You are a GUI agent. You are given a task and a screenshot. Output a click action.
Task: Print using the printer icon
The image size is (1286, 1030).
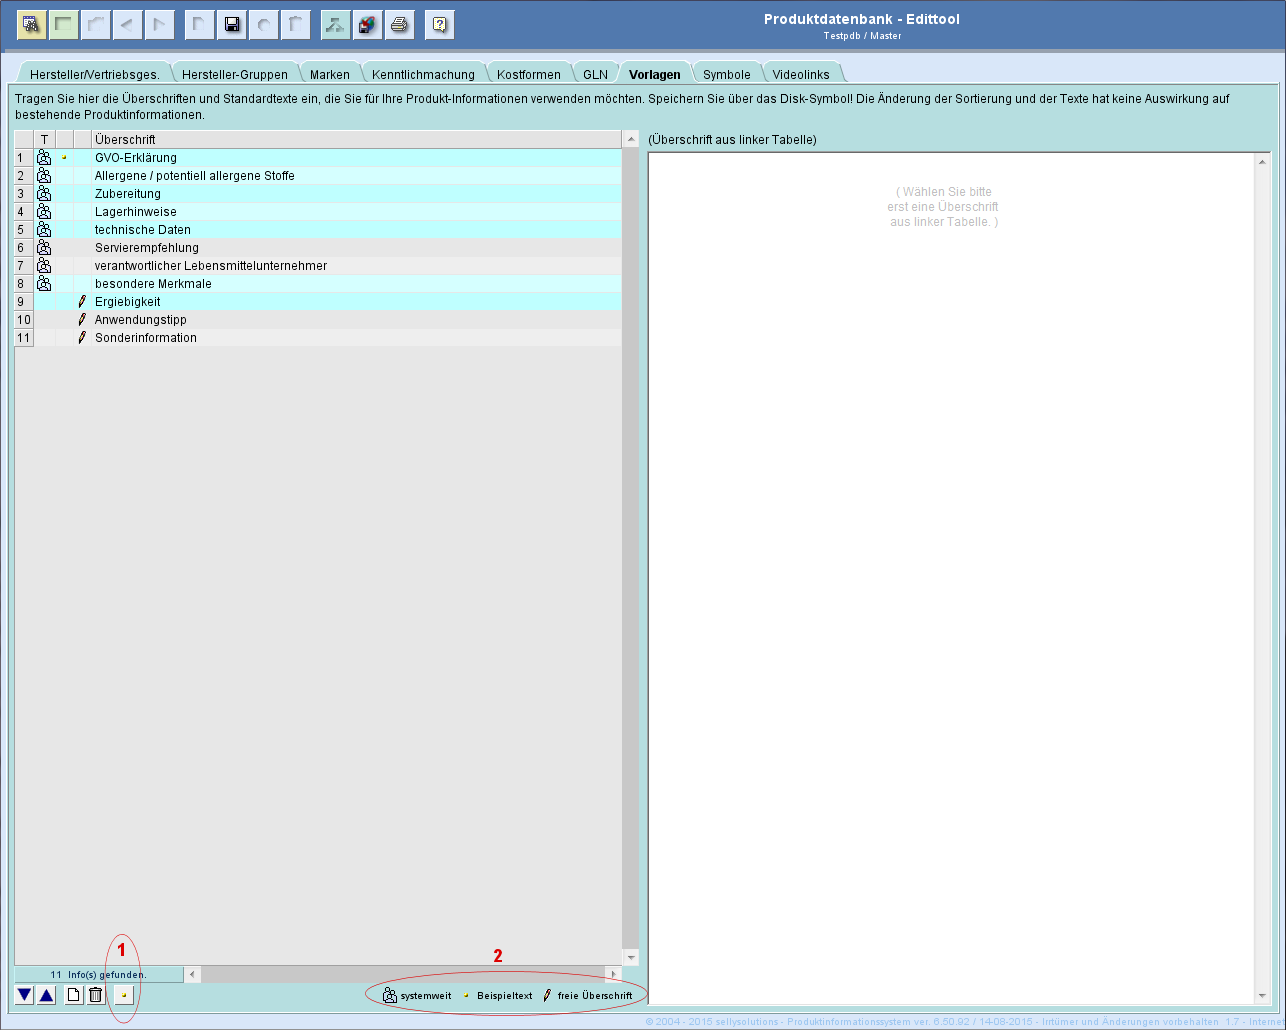400,25
